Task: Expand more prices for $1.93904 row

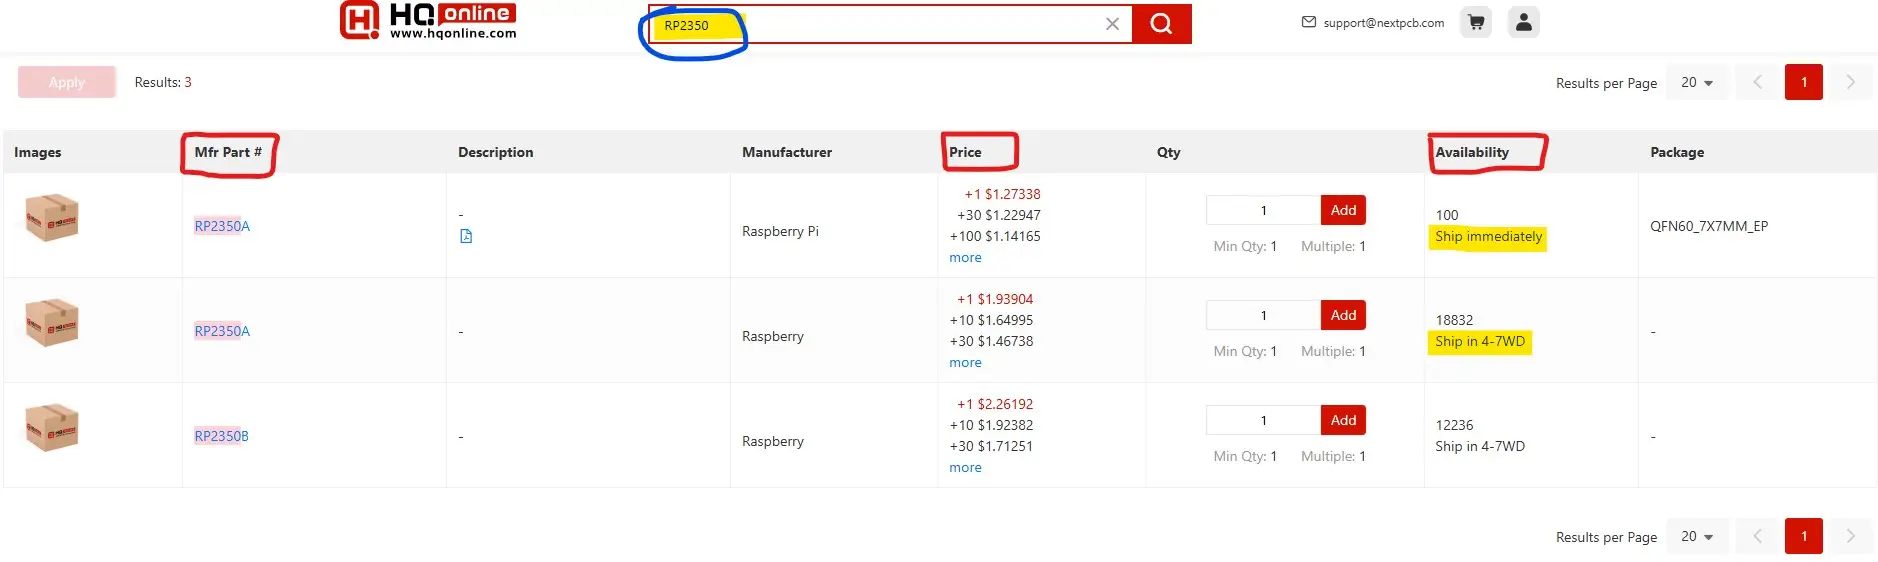Action: [965, 363]
